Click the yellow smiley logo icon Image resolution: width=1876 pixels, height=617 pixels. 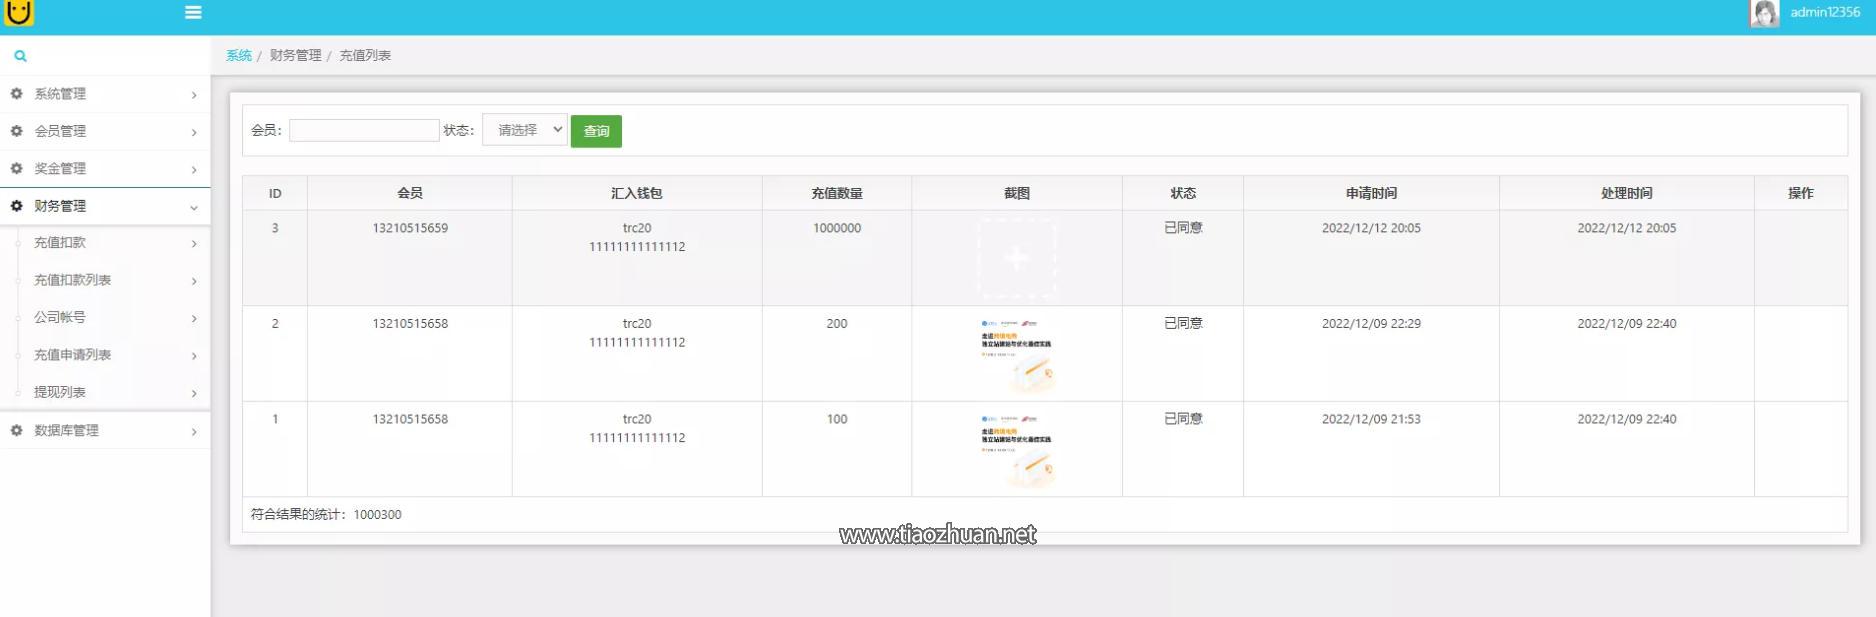pyautogui.click(x=19, y=12)
